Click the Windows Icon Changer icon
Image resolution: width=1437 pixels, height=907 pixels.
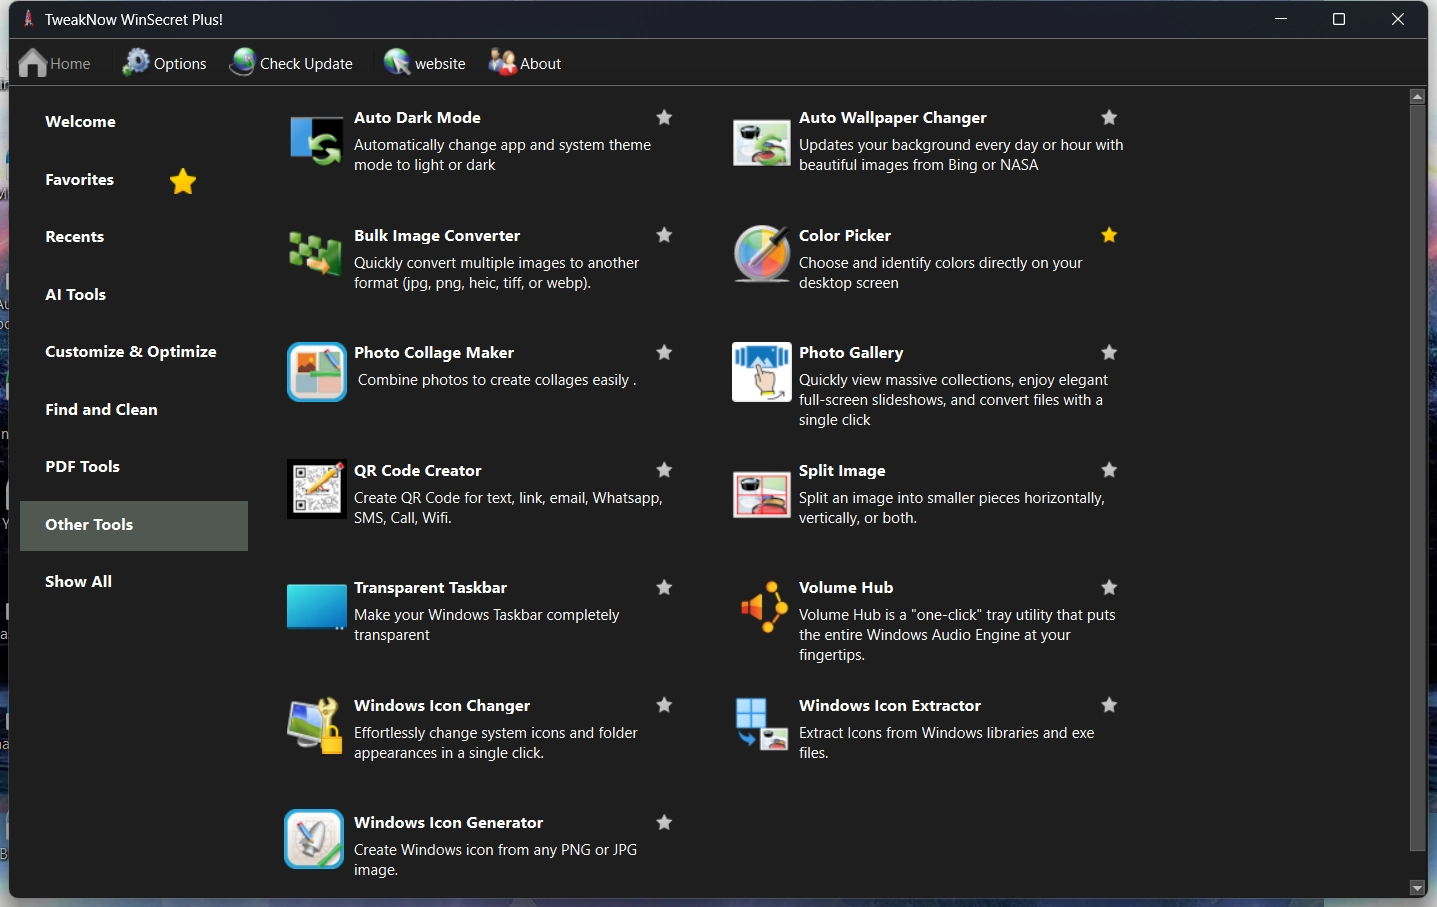[316, 726]
